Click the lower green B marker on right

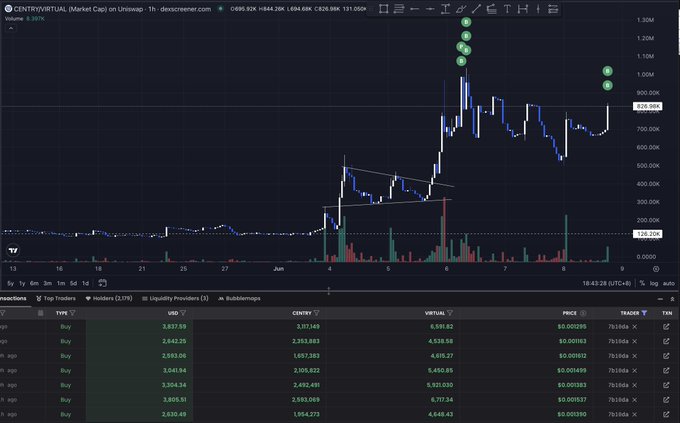coord(608,85)
